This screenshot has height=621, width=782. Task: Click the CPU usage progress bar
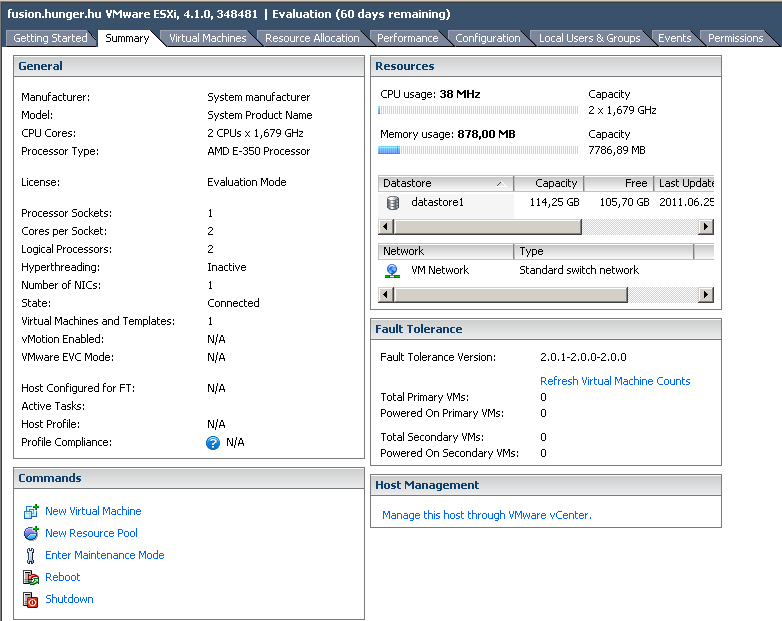(478, 110)
